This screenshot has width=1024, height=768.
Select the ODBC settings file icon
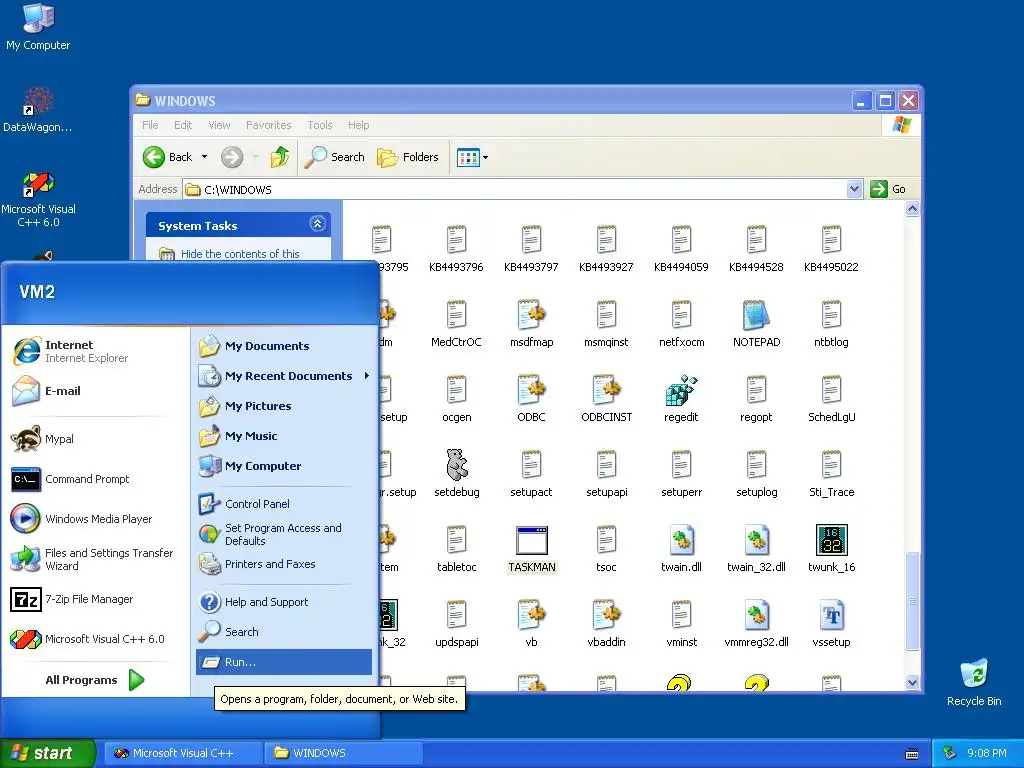pos(532,391)
